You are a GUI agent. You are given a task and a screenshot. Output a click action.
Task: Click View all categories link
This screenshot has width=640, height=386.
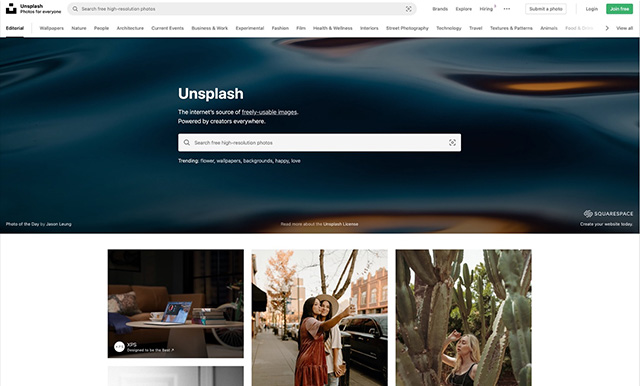coord(624,28)
